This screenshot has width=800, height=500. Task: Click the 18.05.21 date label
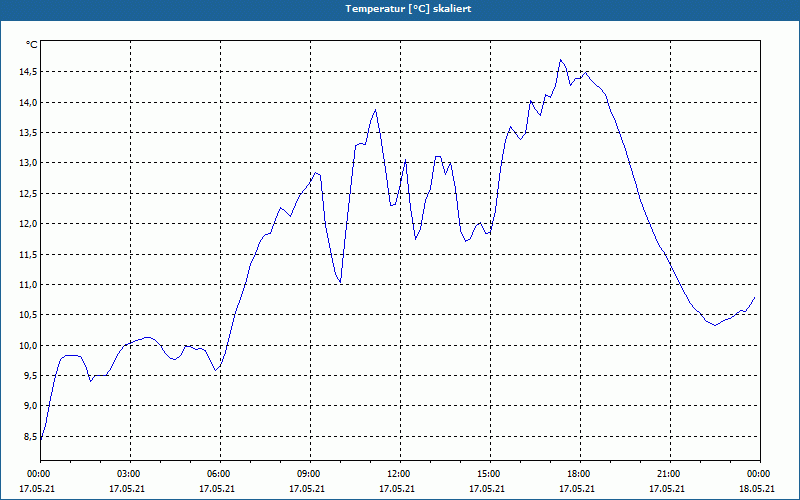757,489
